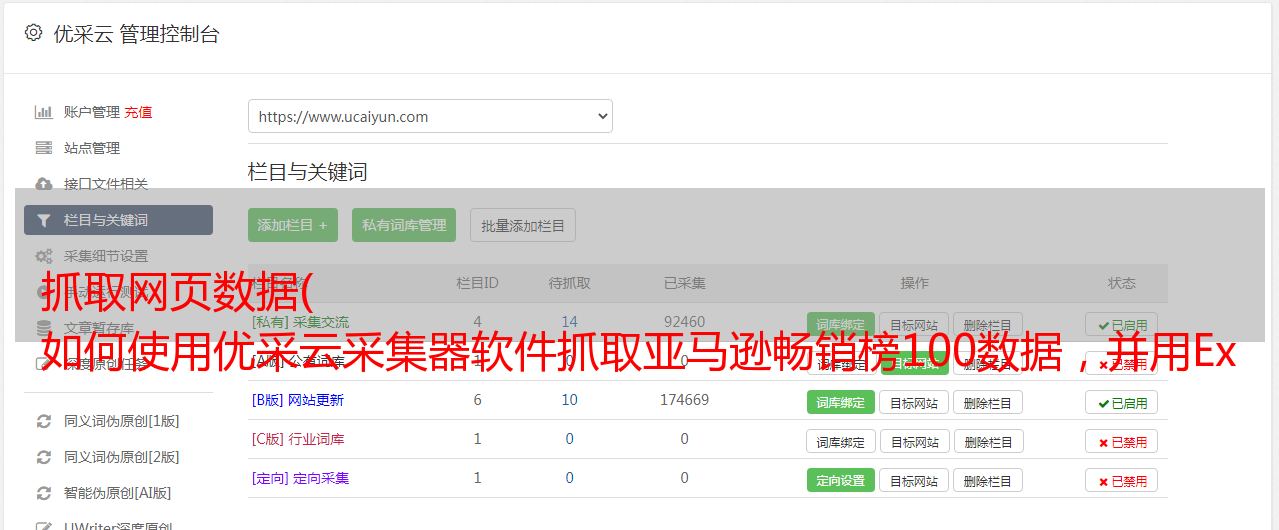Click the 栏目与关键词 page heading
The width and height of the screenshot is (1279, 530).
pyautogui.click(x=308, y=172)
